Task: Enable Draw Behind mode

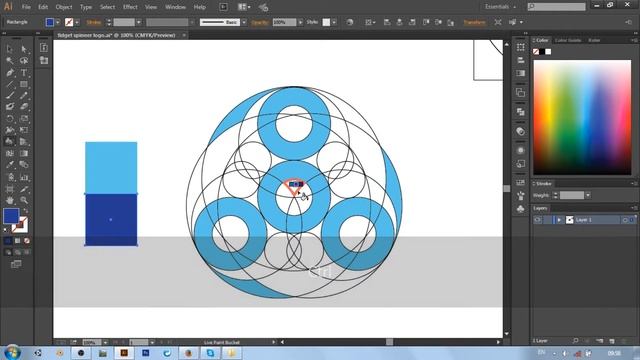Action: (17, 252)
